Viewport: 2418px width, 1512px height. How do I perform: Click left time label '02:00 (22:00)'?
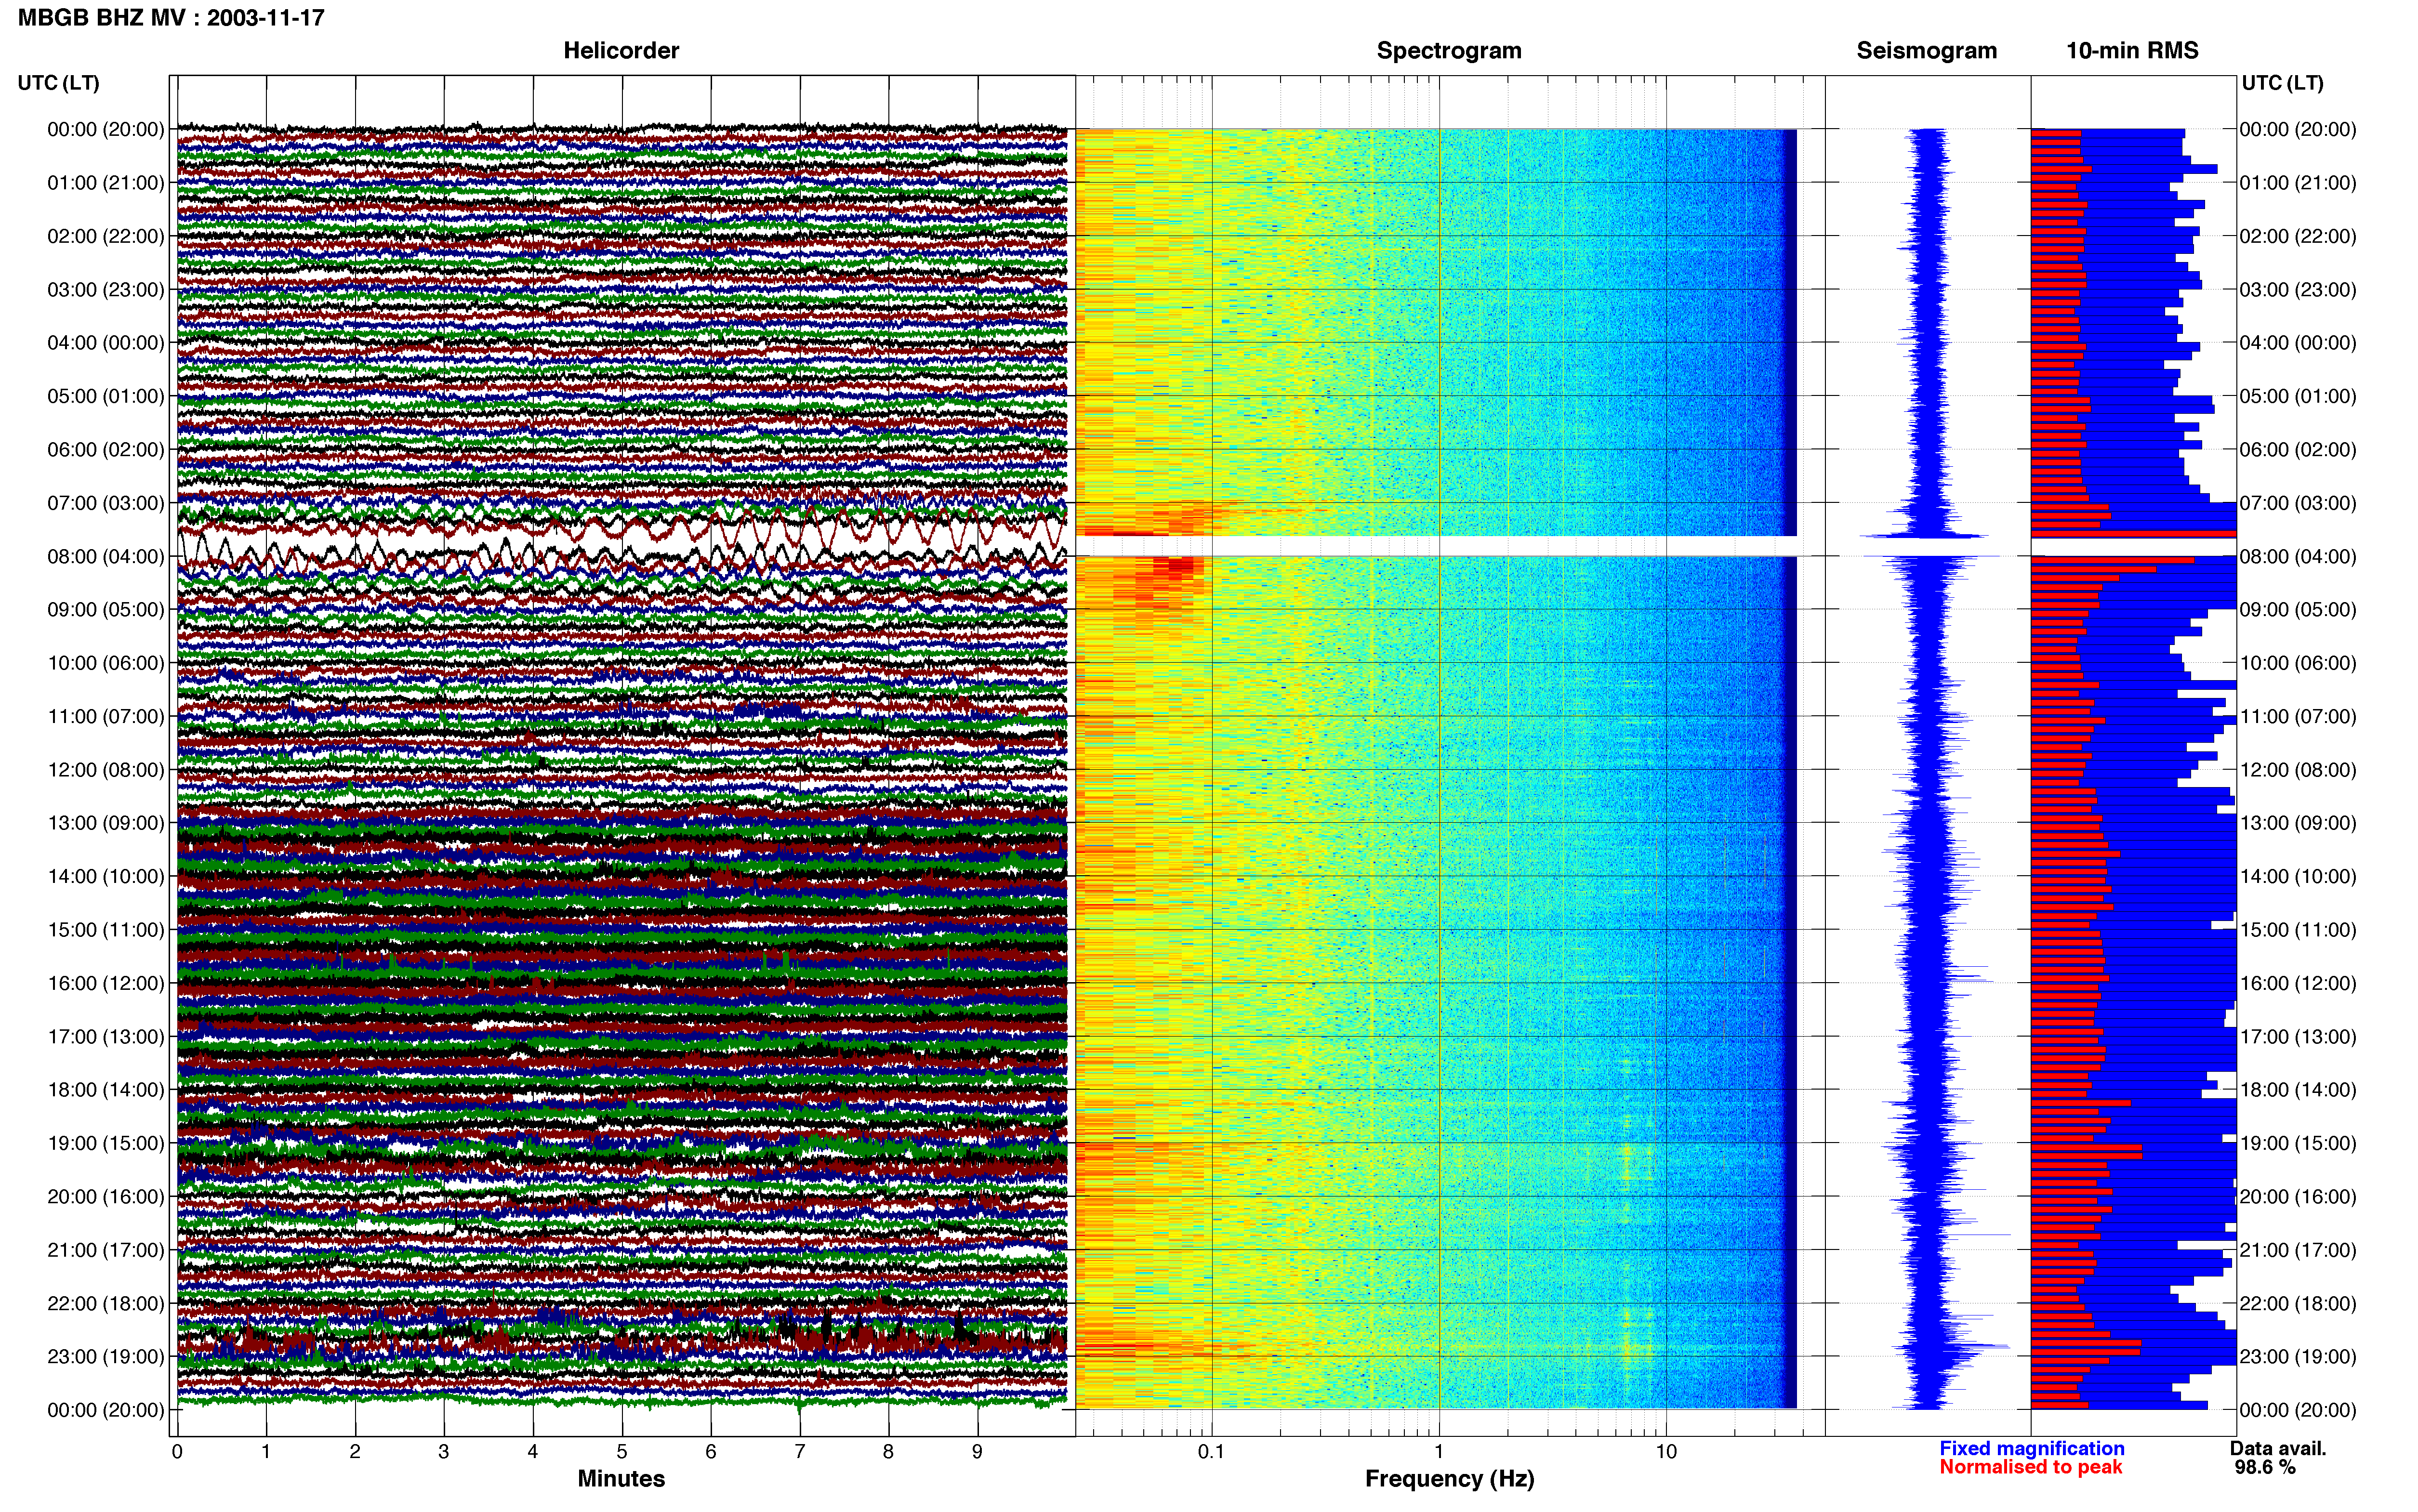coord(106,236)
